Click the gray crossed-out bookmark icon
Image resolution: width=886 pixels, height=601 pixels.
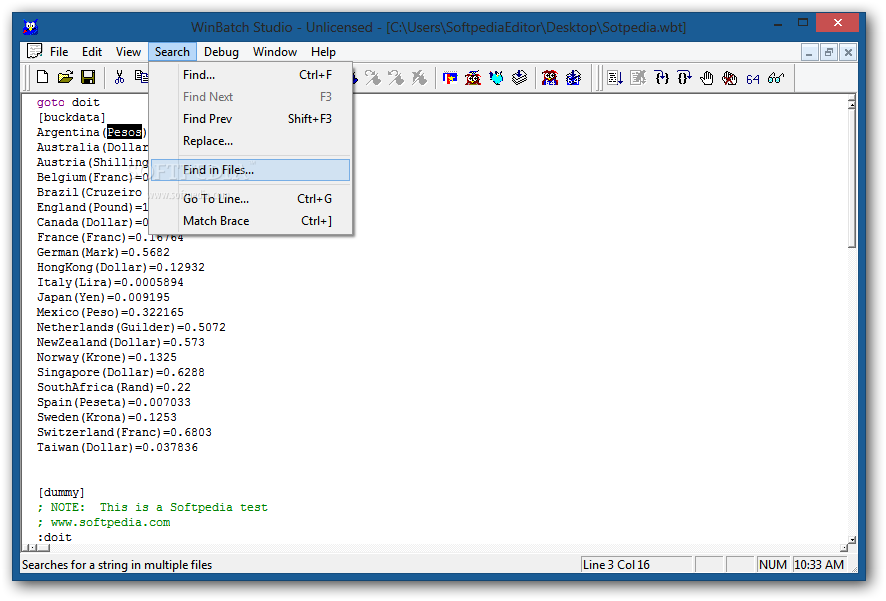[419, 78]
